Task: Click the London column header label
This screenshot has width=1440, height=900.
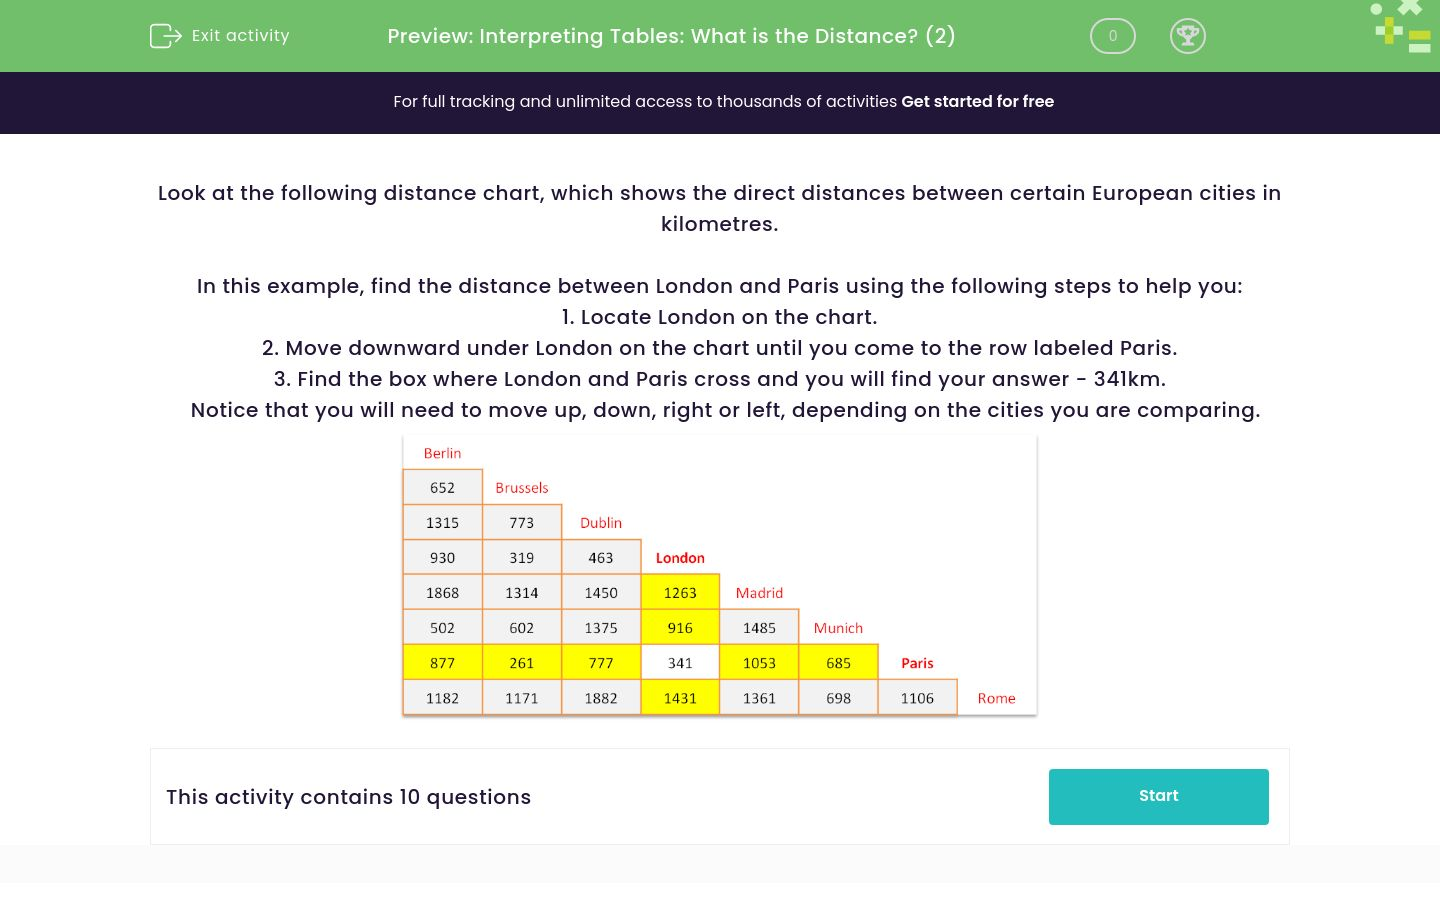Action: coord(680,558)
